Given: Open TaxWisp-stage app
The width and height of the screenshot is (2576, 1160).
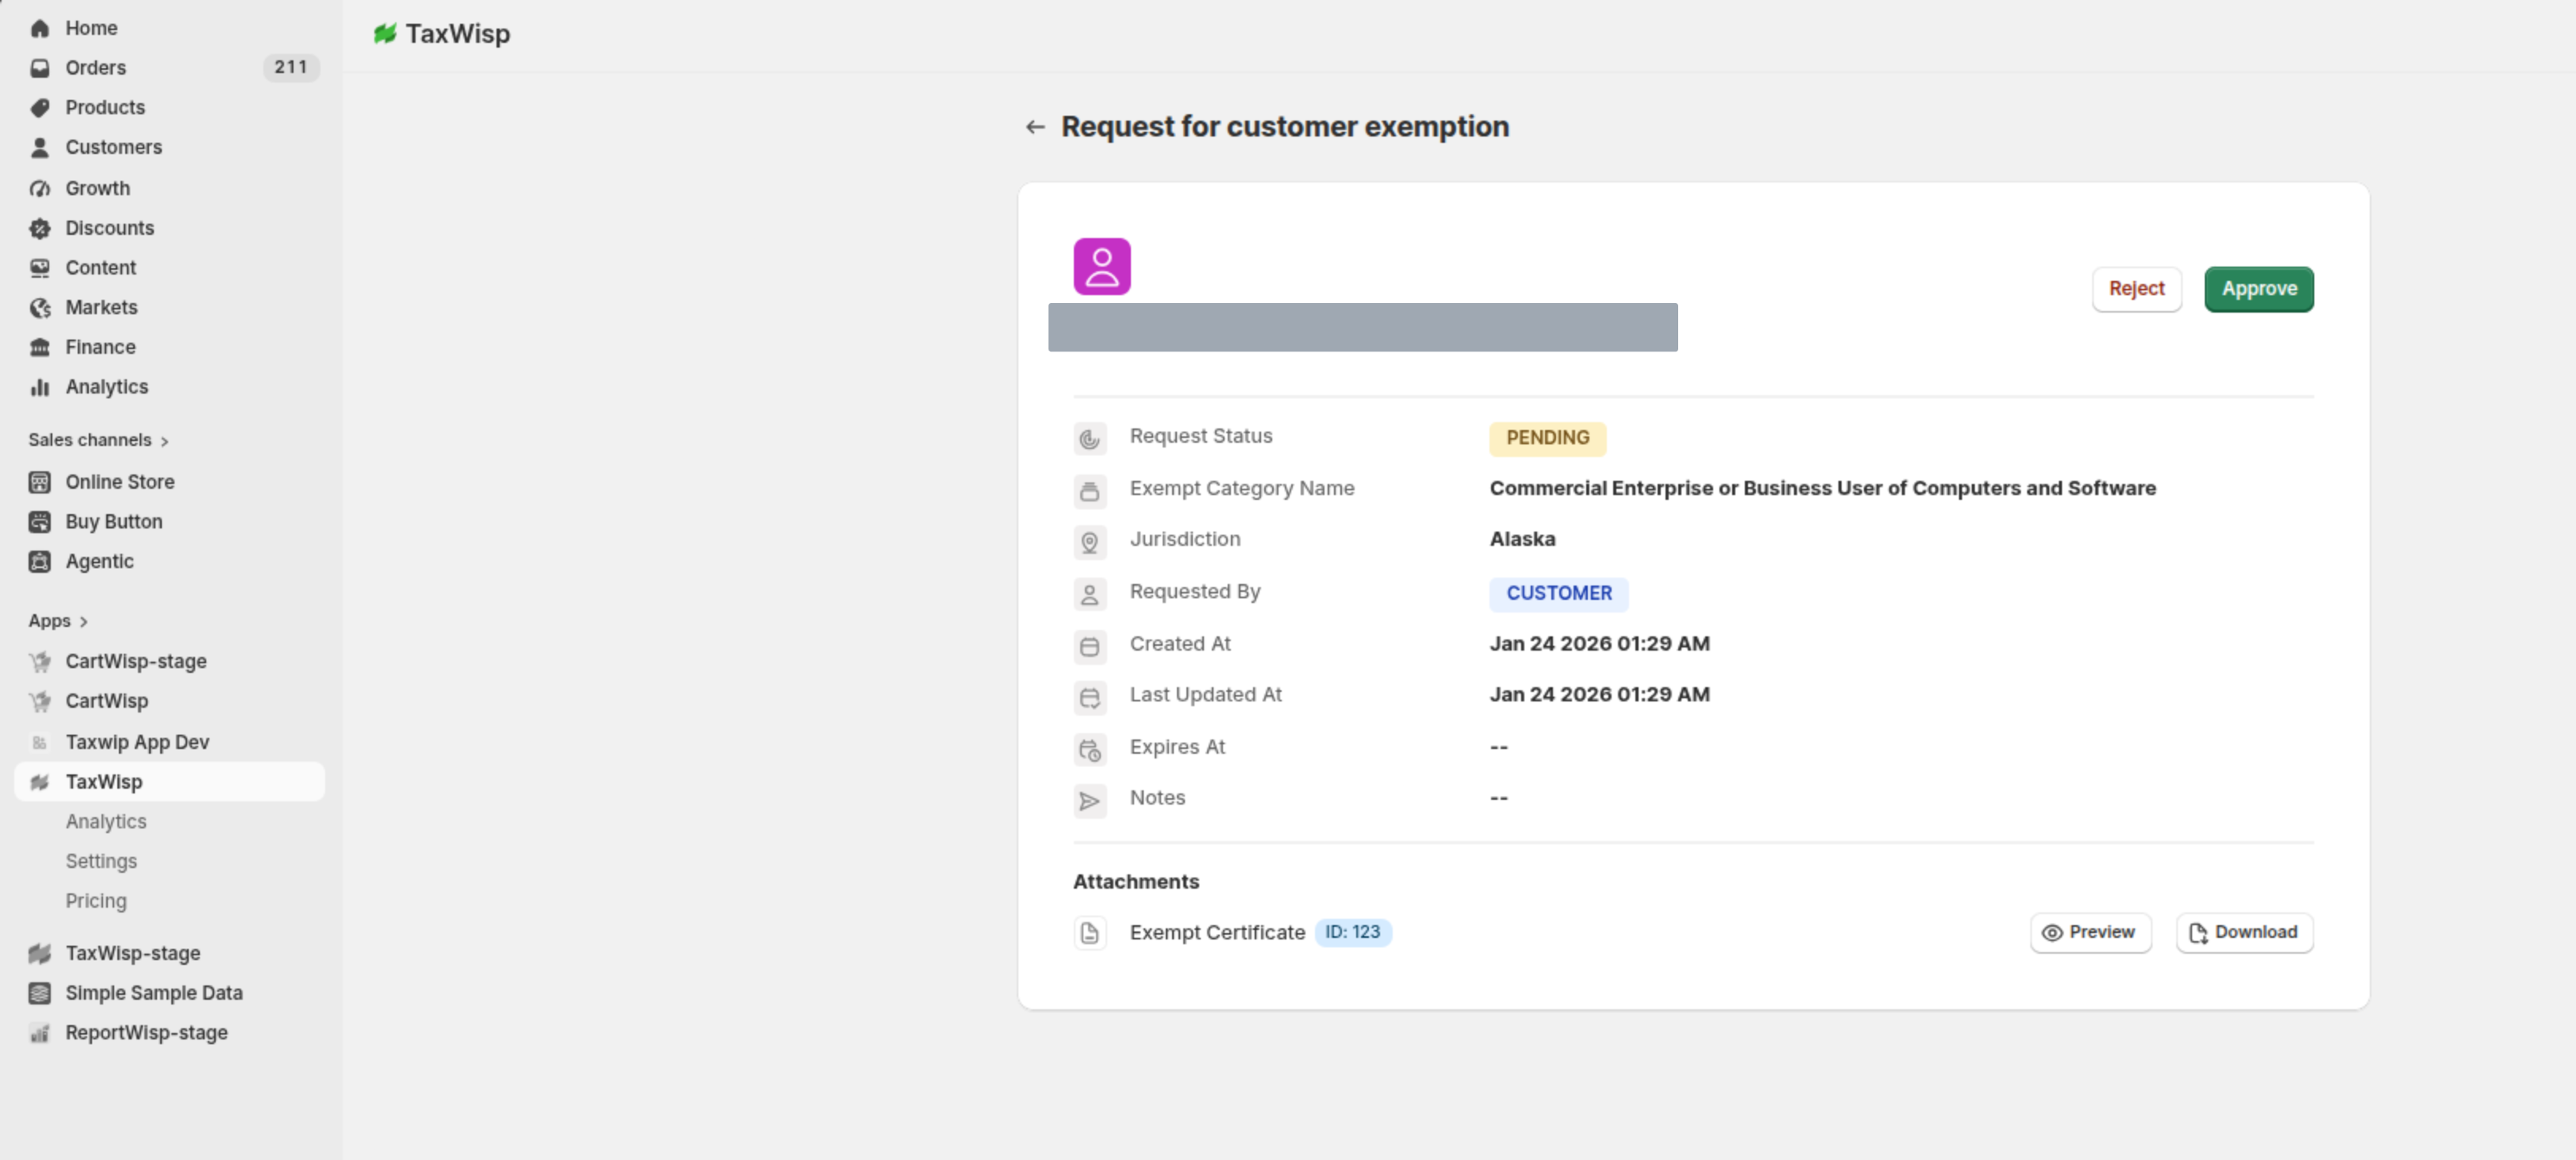Looking at the screenshot, I should [132, 953].
